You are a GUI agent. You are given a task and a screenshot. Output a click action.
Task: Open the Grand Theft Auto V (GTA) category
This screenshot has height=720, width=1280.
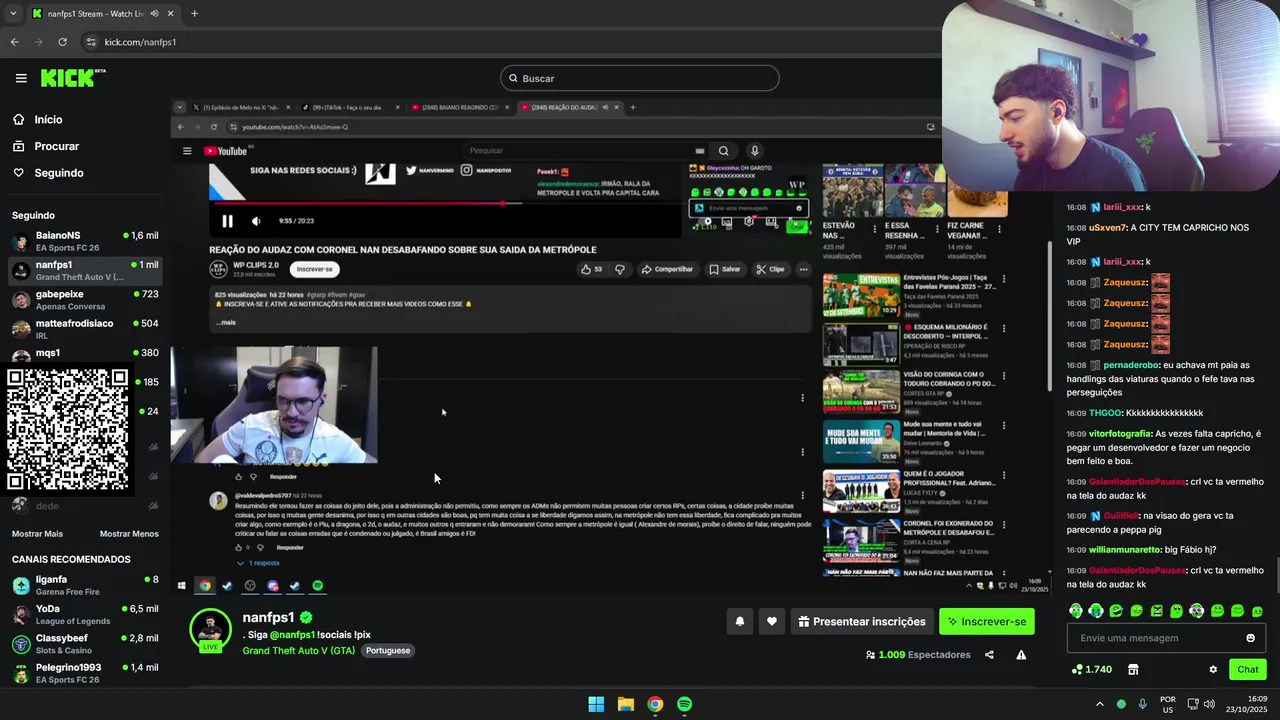pyautogui.click(x=298, y=650)
